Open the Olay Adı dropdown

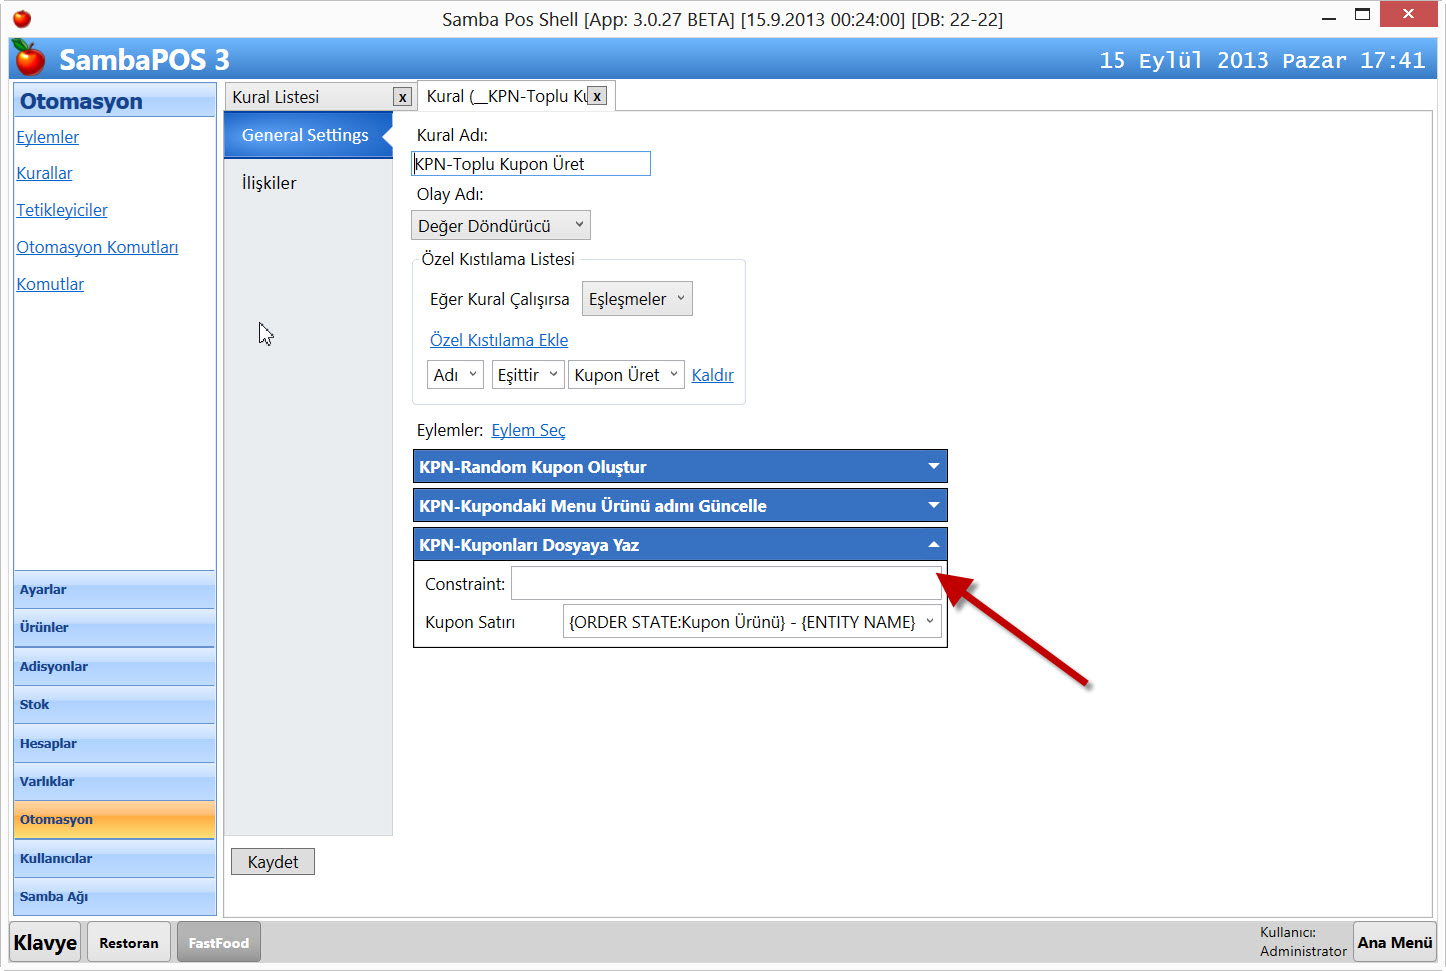tap(500, 226)
